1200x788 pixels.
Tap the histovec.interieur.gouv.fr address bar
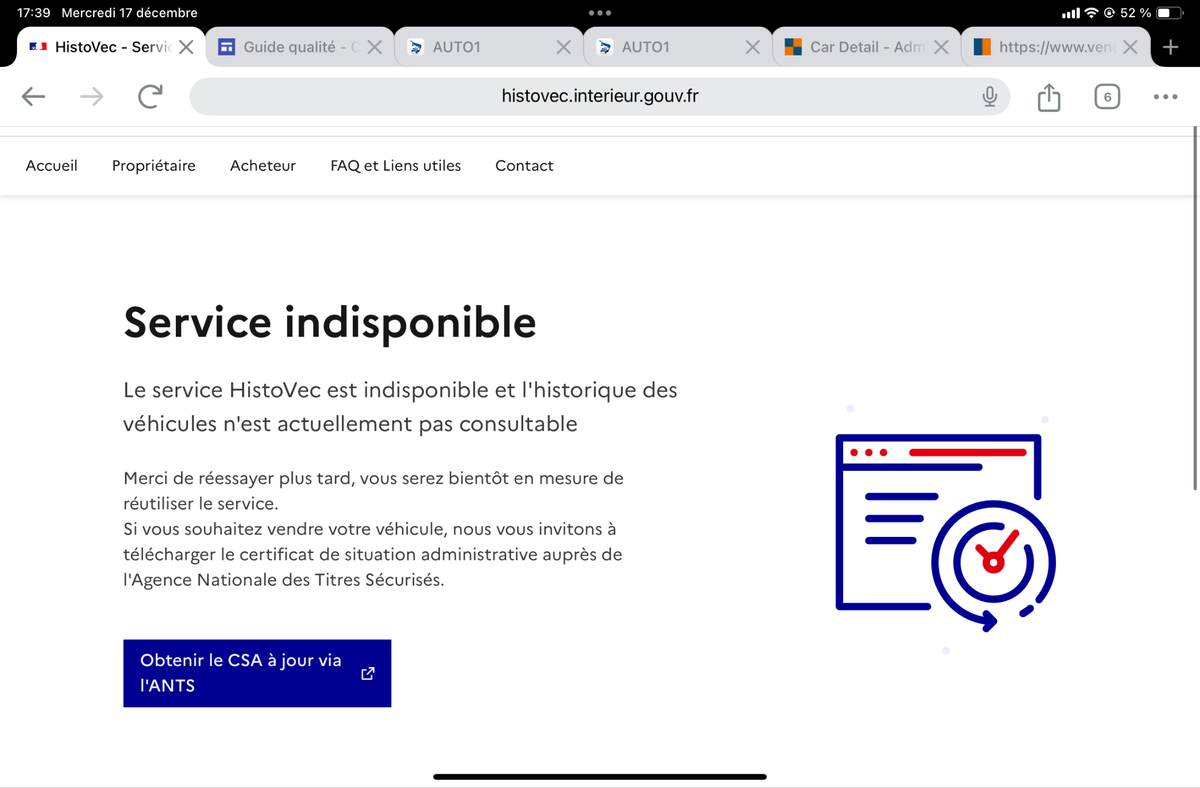coord(600,96)
